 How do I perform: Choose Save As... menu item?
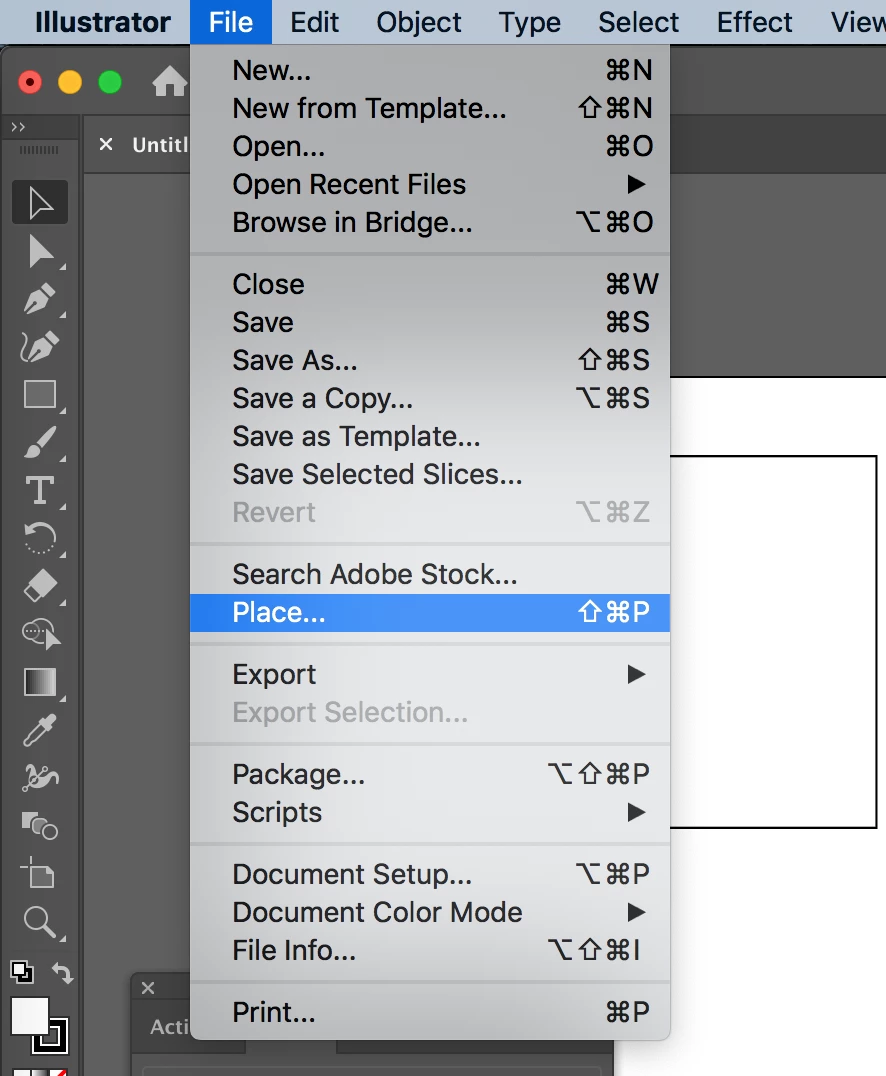(430, 360)
